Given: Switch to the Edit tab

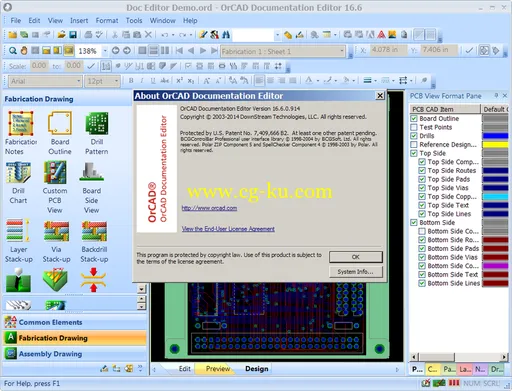Looking at the screenshot, I should tap(184, 369).
